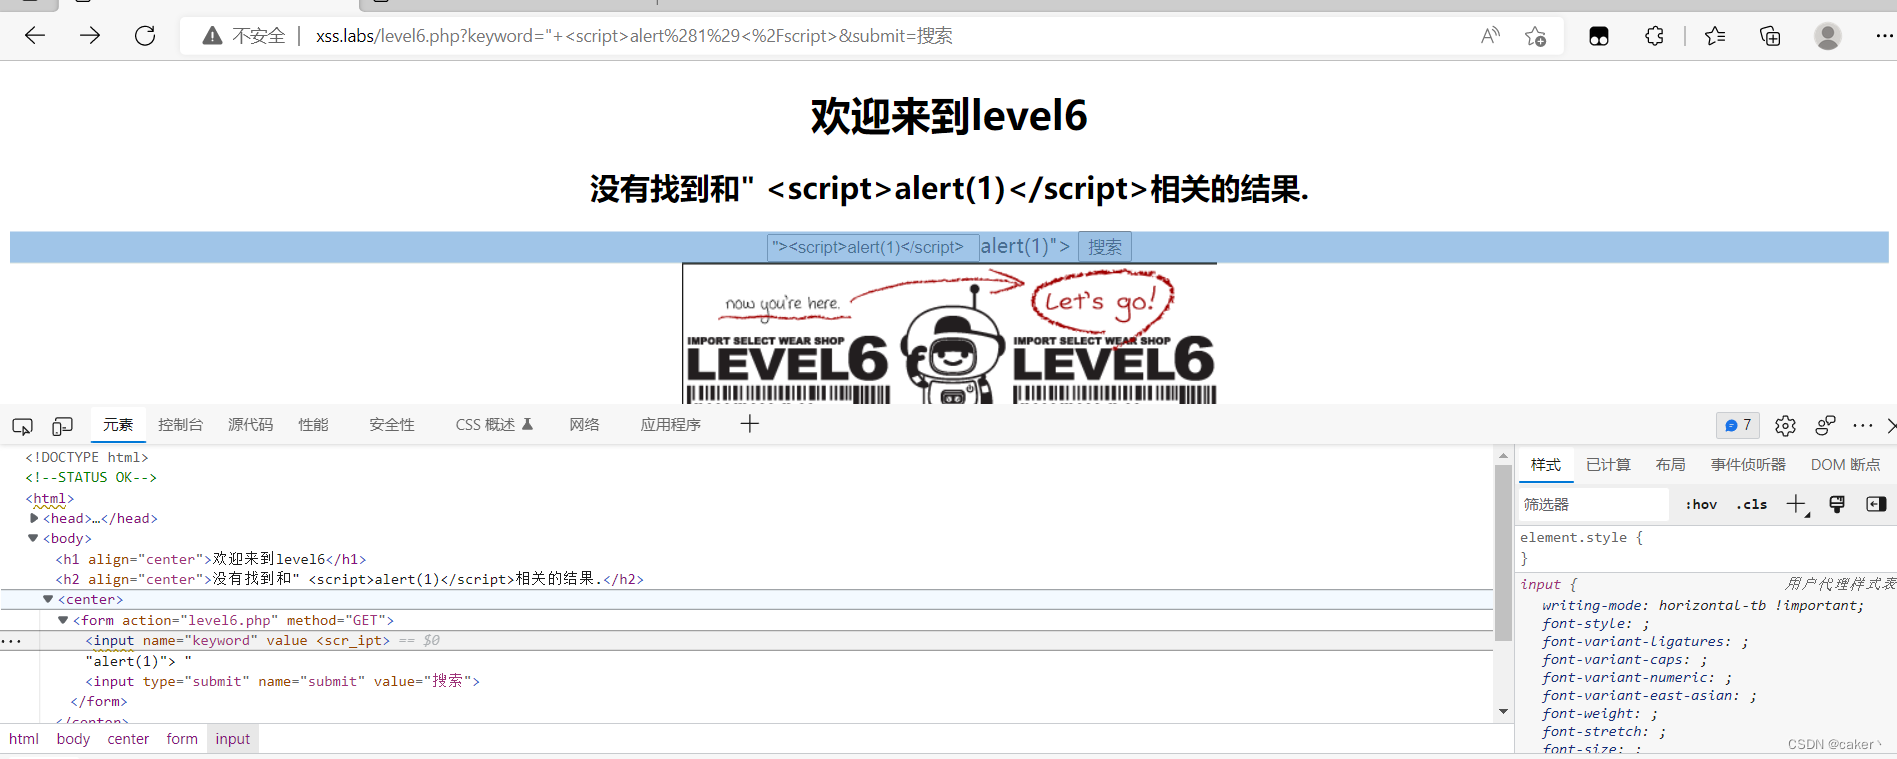Open actions menu for selected input node
This screenshot has width=1897, height=759.
pyautogui.click(x=11, y=641)
